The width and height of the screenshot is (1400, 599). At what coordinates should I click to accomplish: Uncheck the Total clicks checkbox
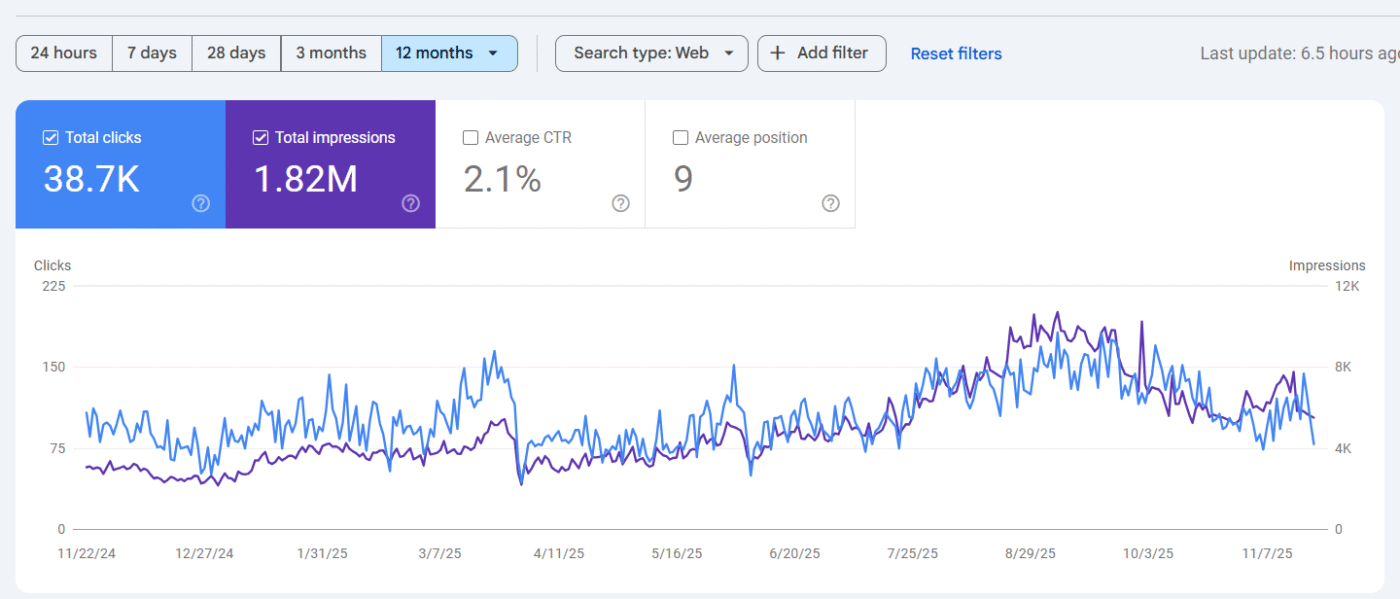(x=51, y=138)
